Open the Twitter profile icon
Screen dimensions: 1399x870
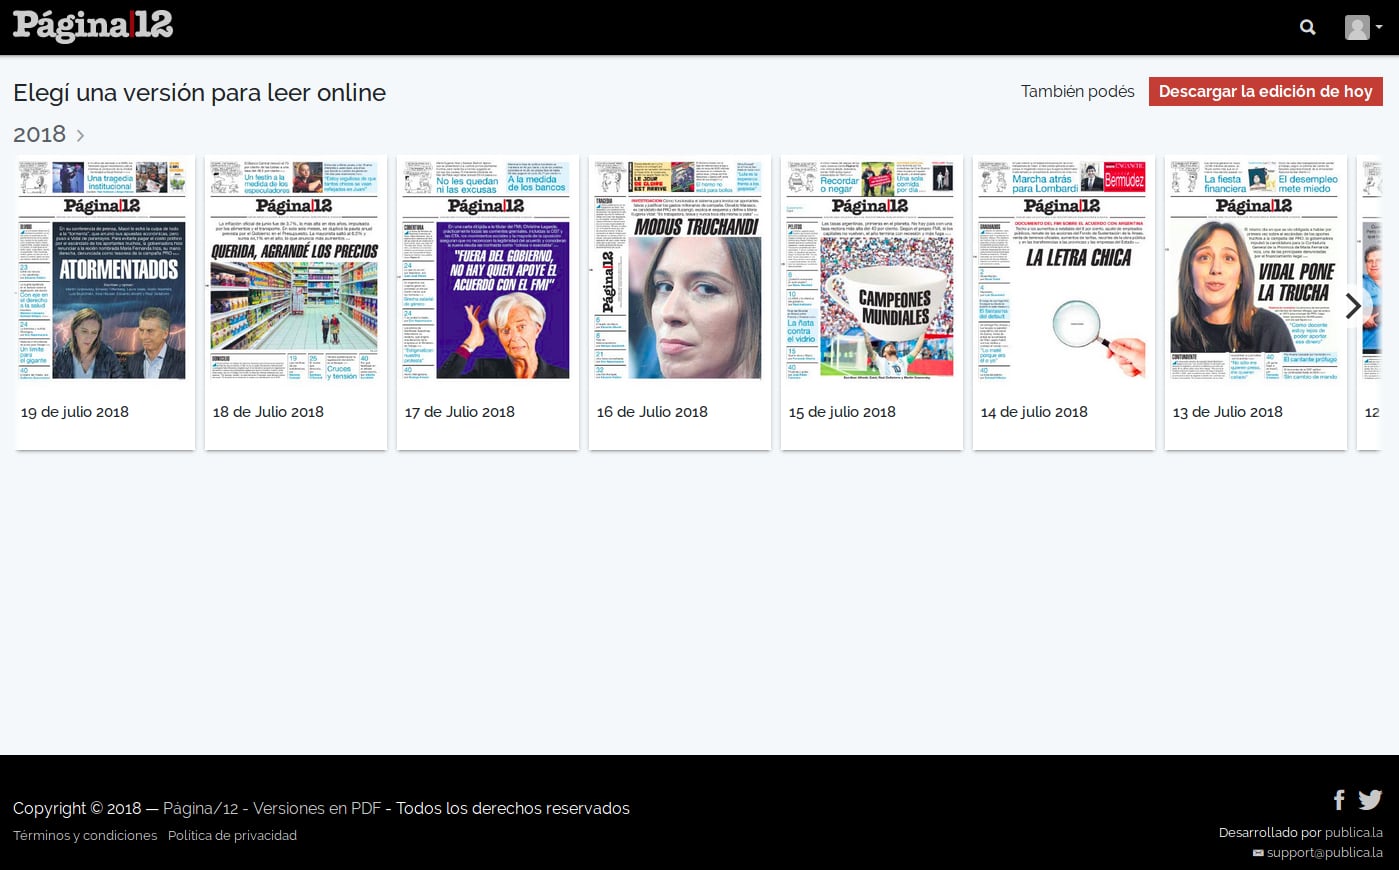point(1370,799)
